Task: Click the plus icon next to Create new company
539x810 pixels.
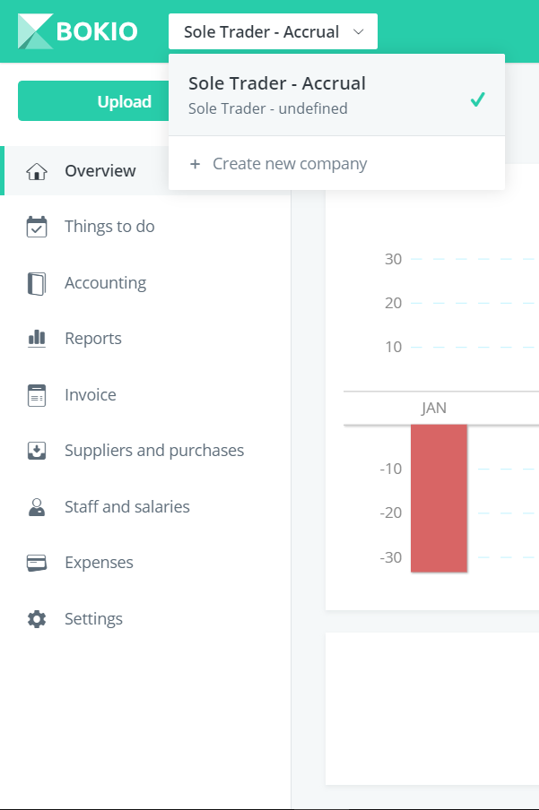Action: pos(195,164)
